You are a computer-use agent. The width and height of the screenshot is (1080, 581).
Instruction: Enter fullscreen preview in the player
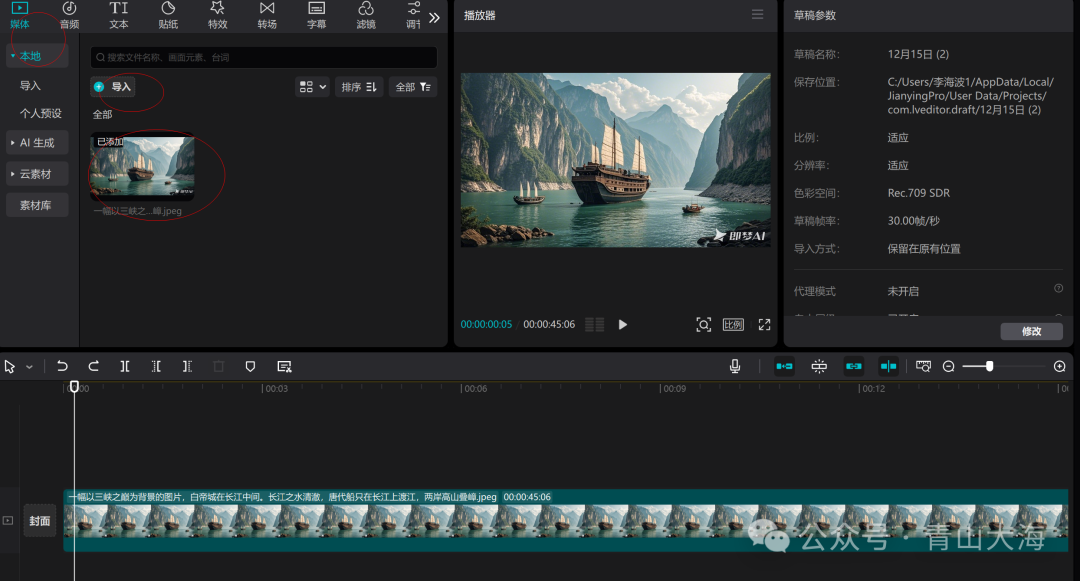[764, 325]
